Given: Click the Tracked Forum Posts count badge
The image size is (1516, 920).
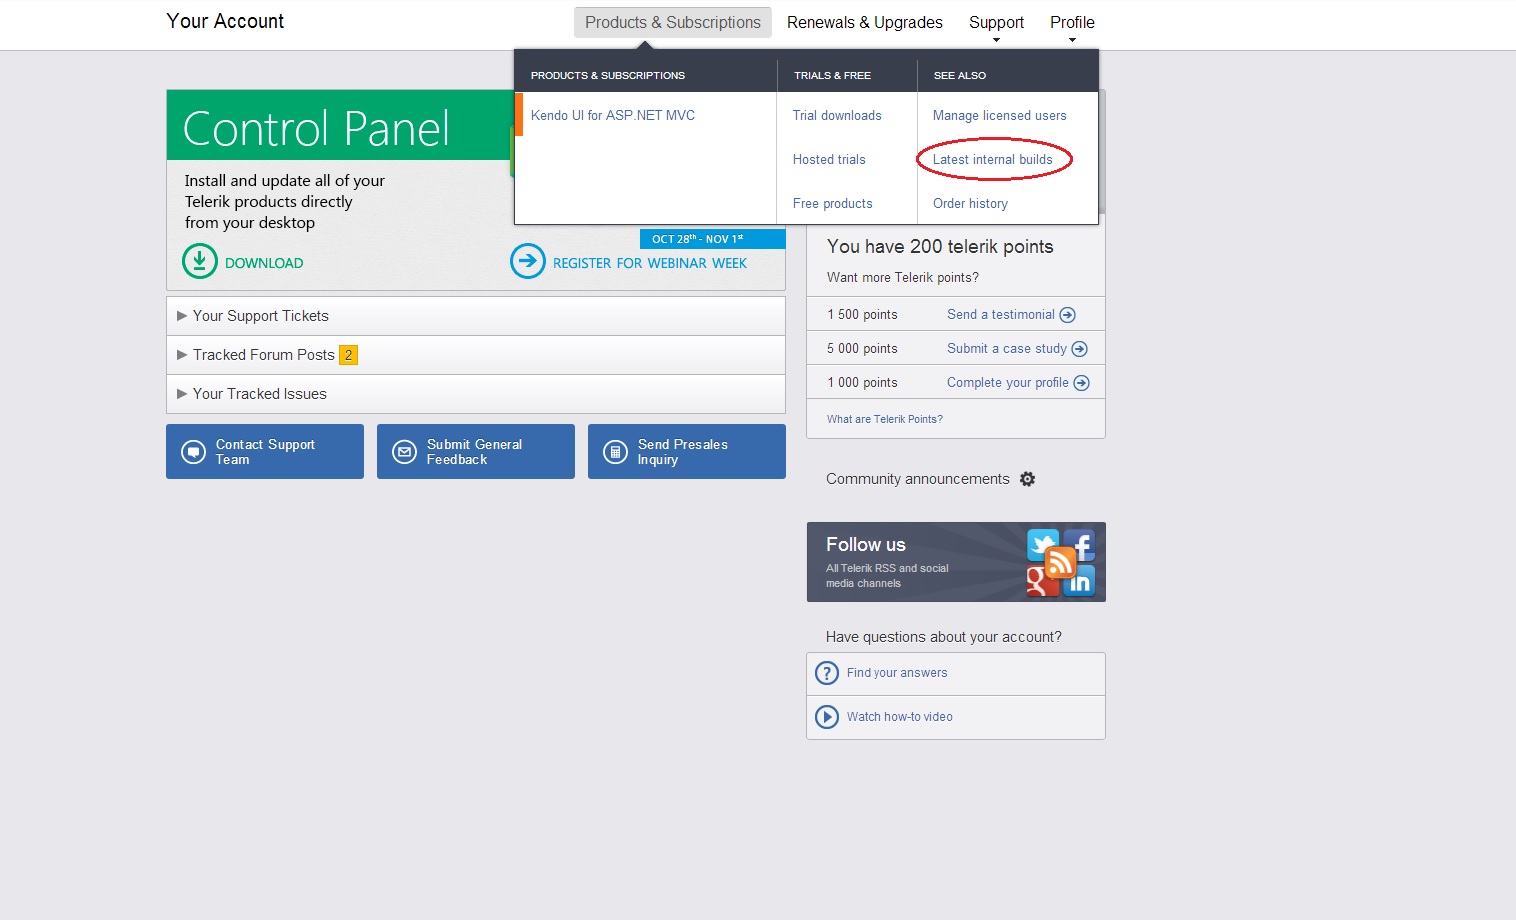Looking at the screenshot, I should (348, 355).
